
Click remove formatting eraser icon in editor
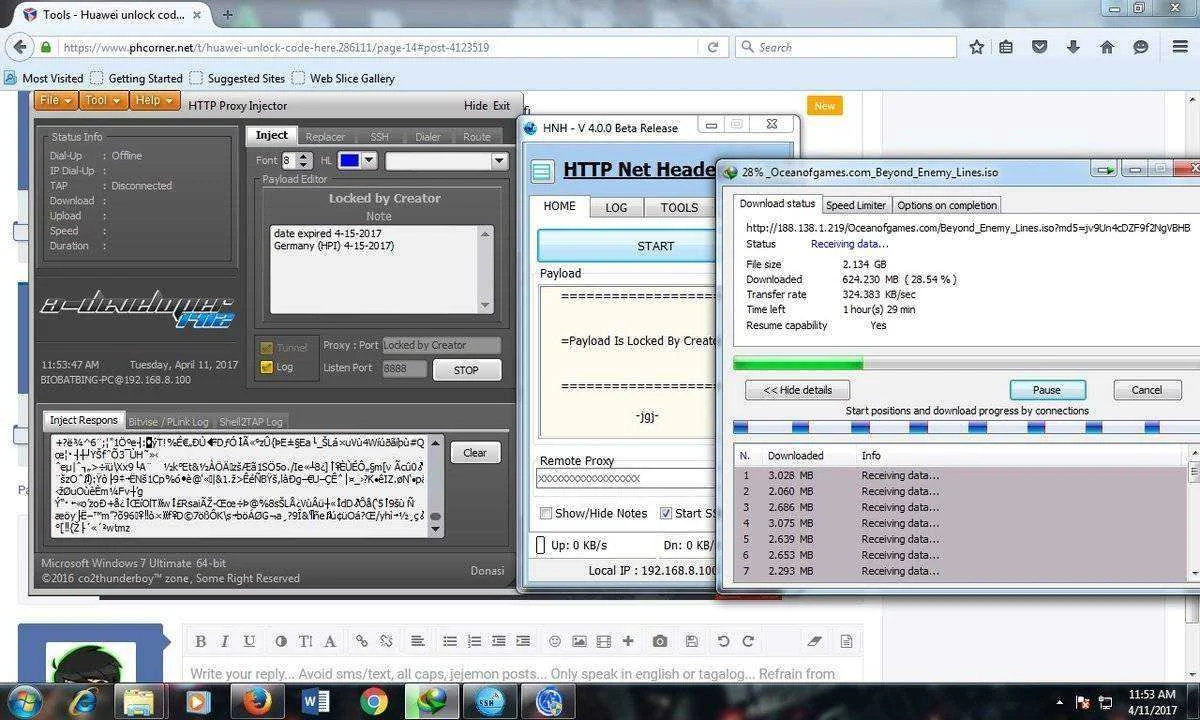[x=814, y=641]
